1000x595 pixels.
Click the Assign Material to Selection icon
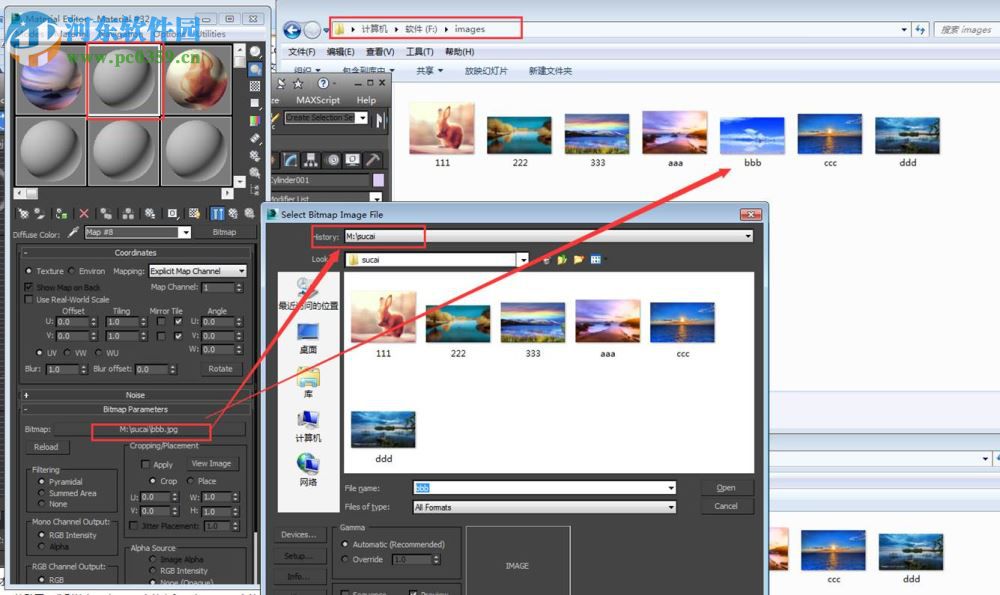tap(61, 212)
